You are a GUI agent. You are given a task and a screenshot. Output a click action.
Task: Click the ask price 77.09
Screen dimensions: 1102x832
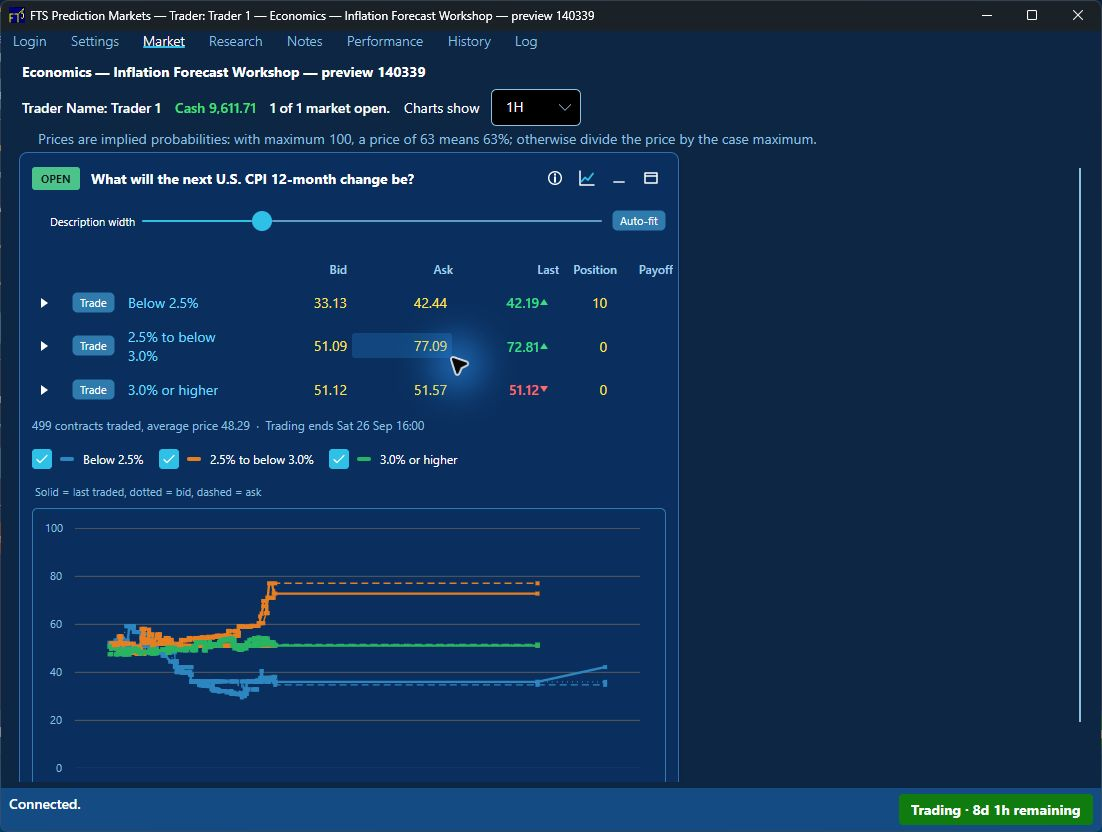pyautogui.click(x=430, y=346)
